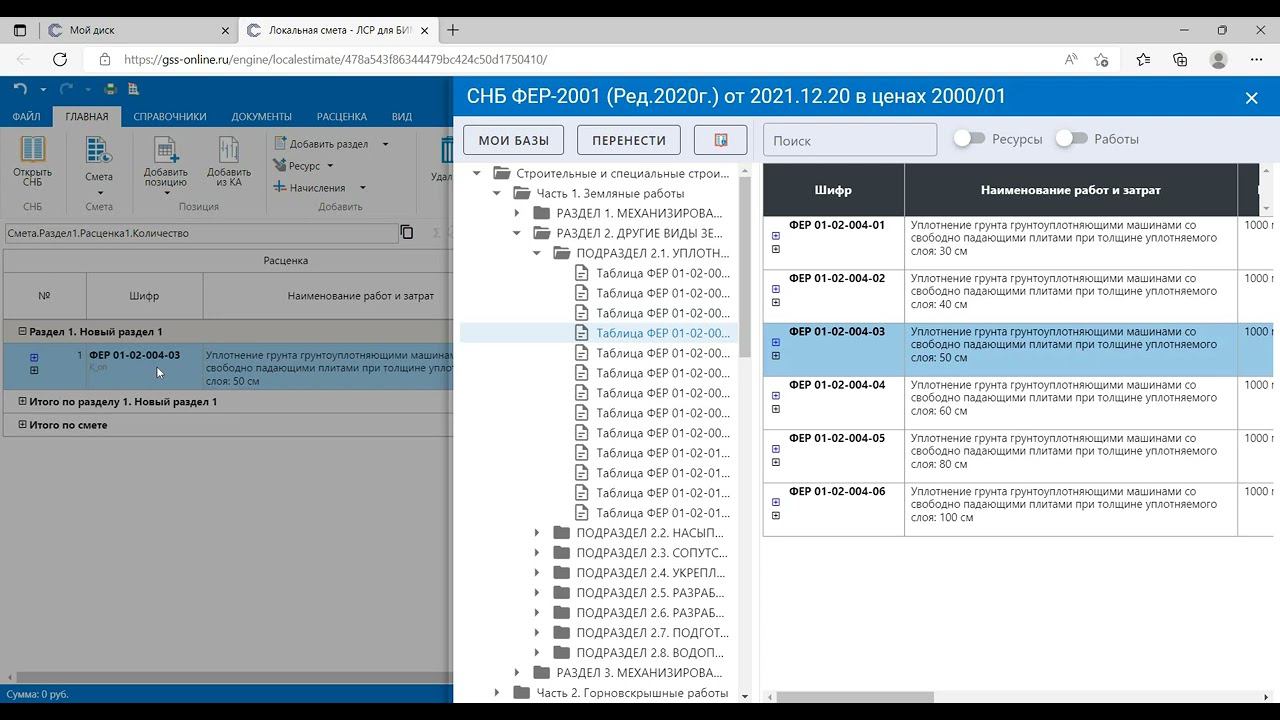The image size is (1280, 720).
Task: Add this page to favorites with the star icon
Action: coord(1101,60)
